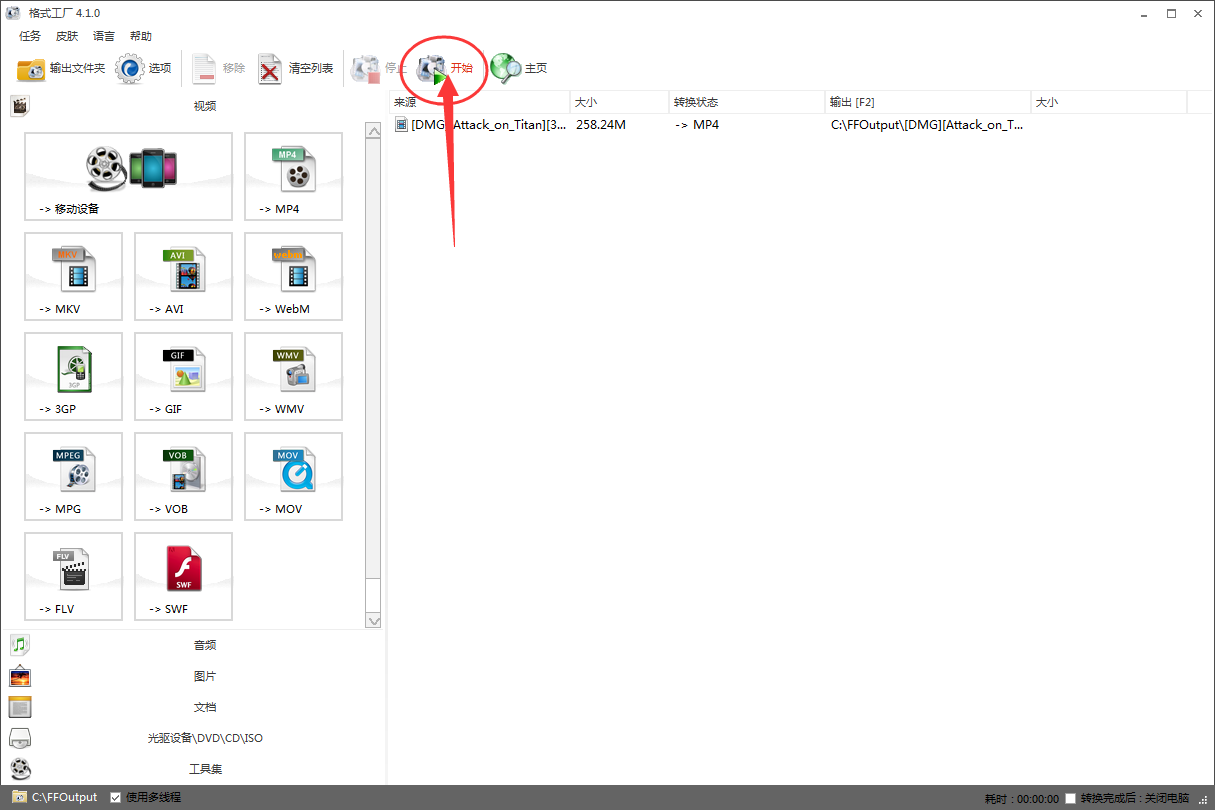
Task: Click the 耗时 : 00:00:00 elapsed time
Action: pos(1022,798)
